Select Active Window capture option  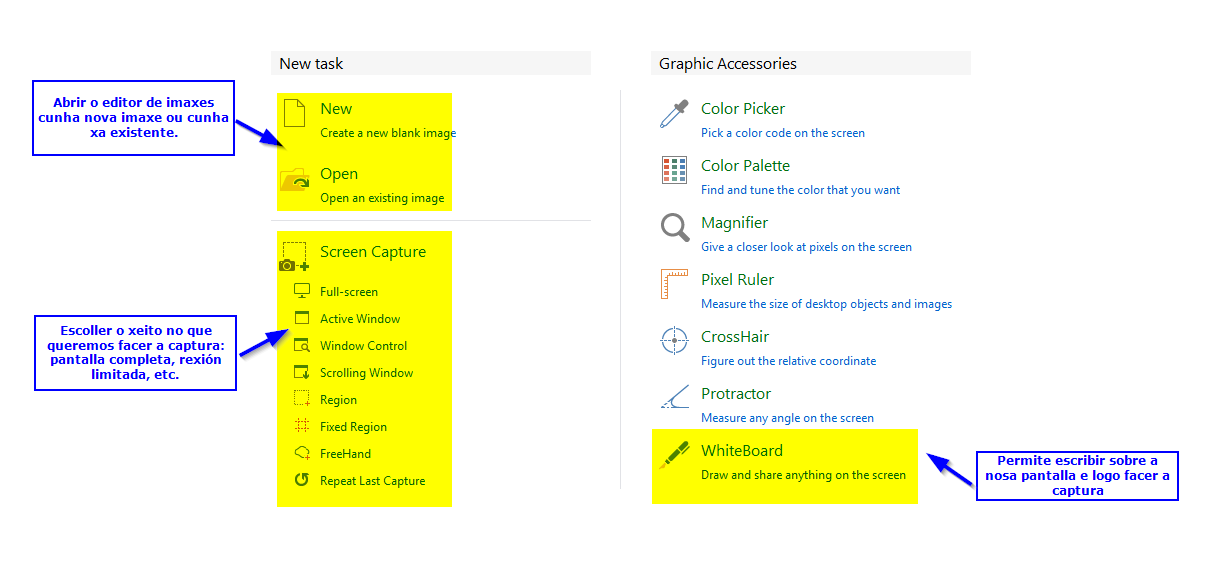(x=360, y=319)
